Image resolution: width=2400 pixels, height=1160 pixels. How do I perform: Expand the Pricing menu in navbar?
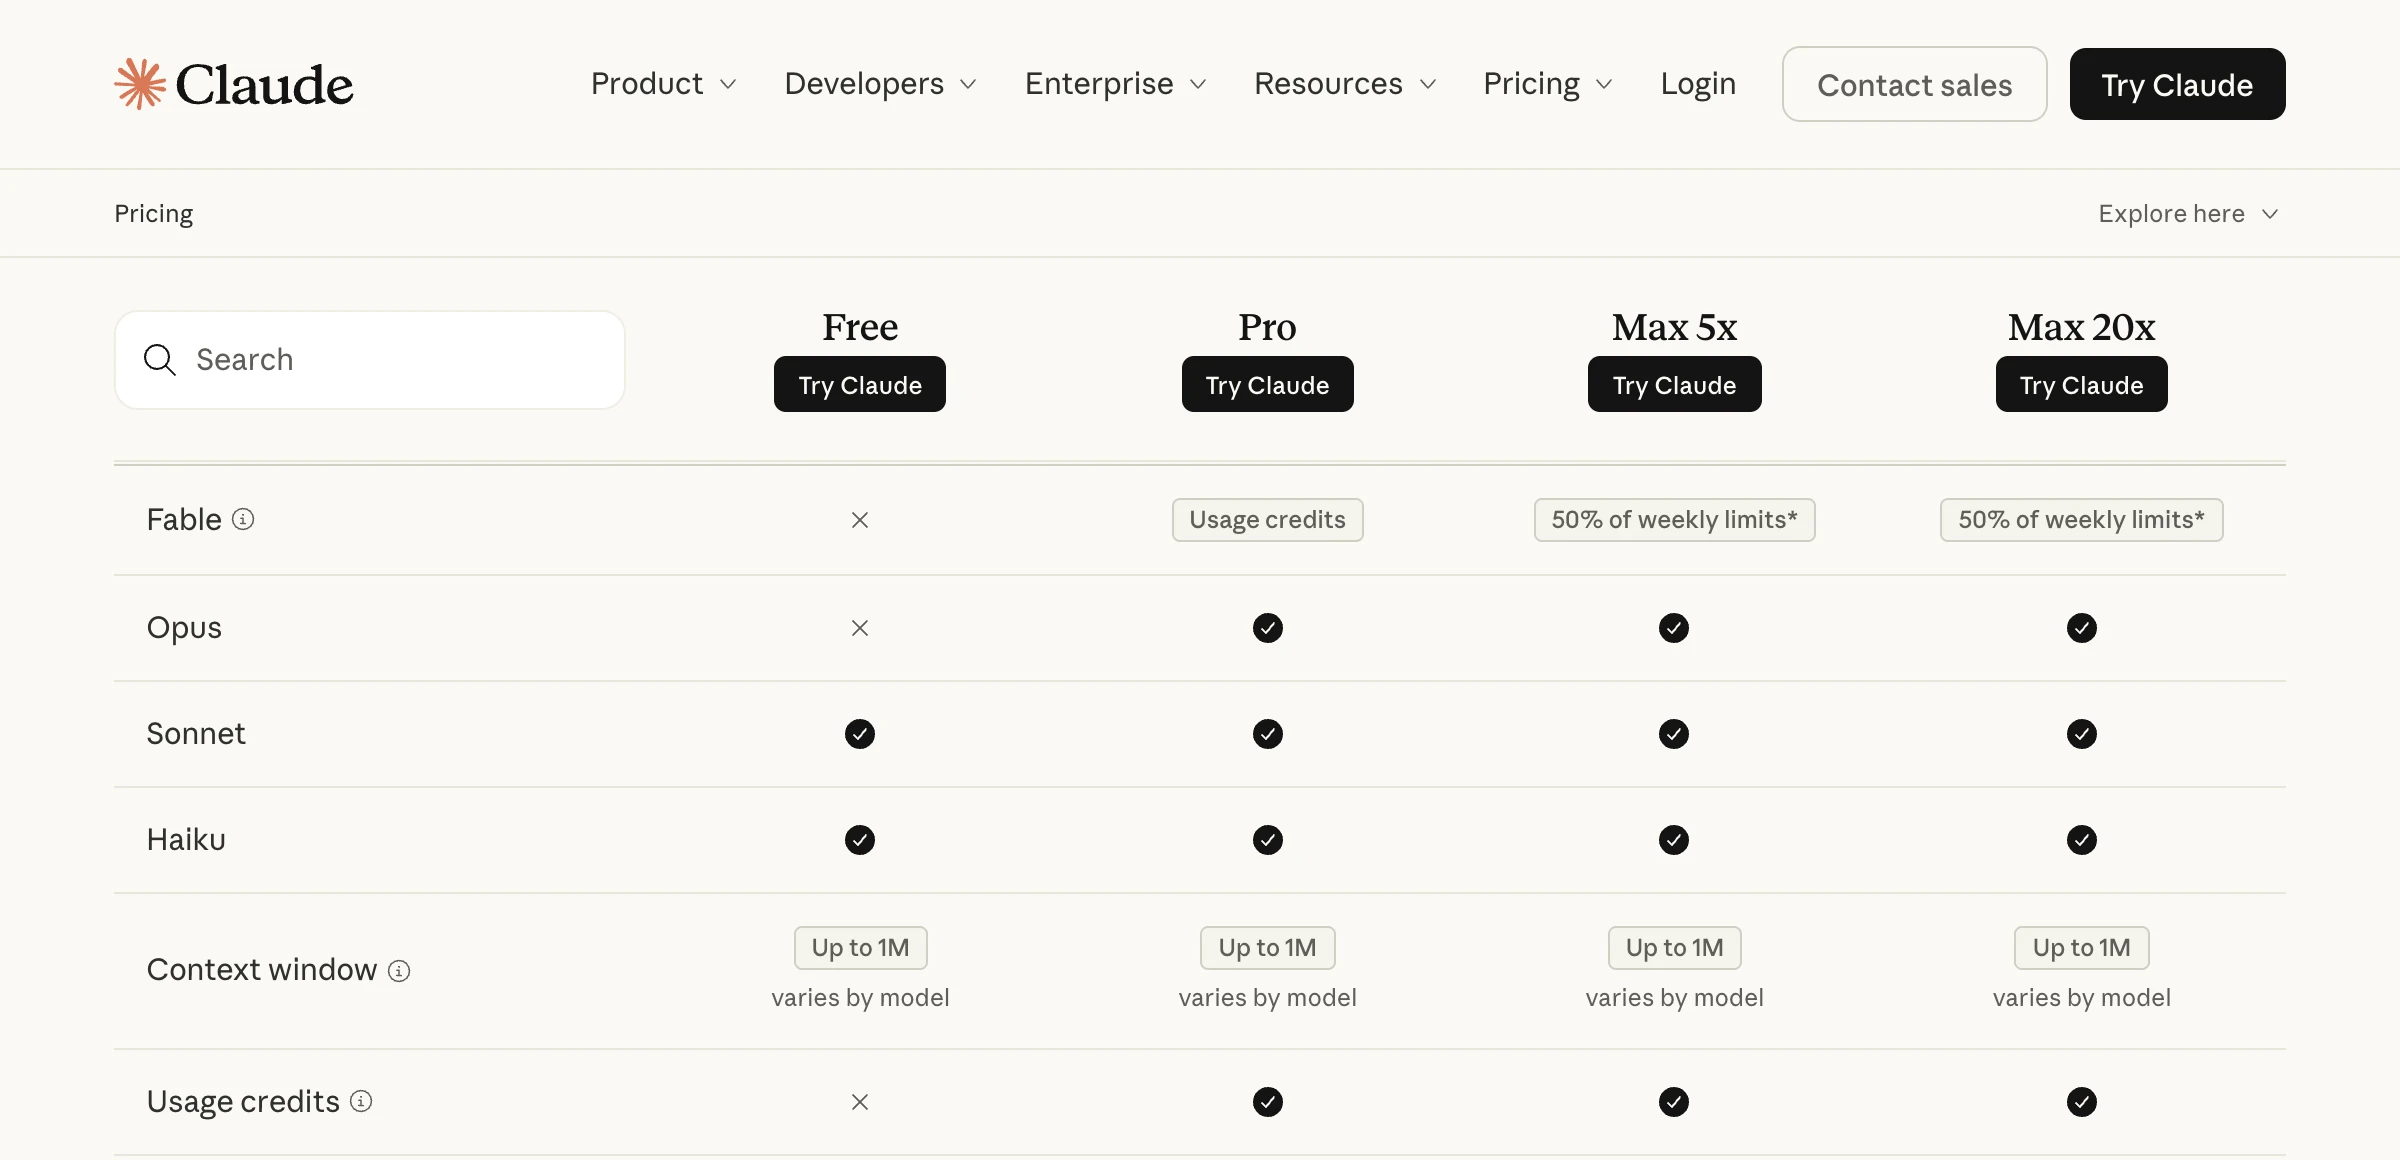pos(1548,84)
